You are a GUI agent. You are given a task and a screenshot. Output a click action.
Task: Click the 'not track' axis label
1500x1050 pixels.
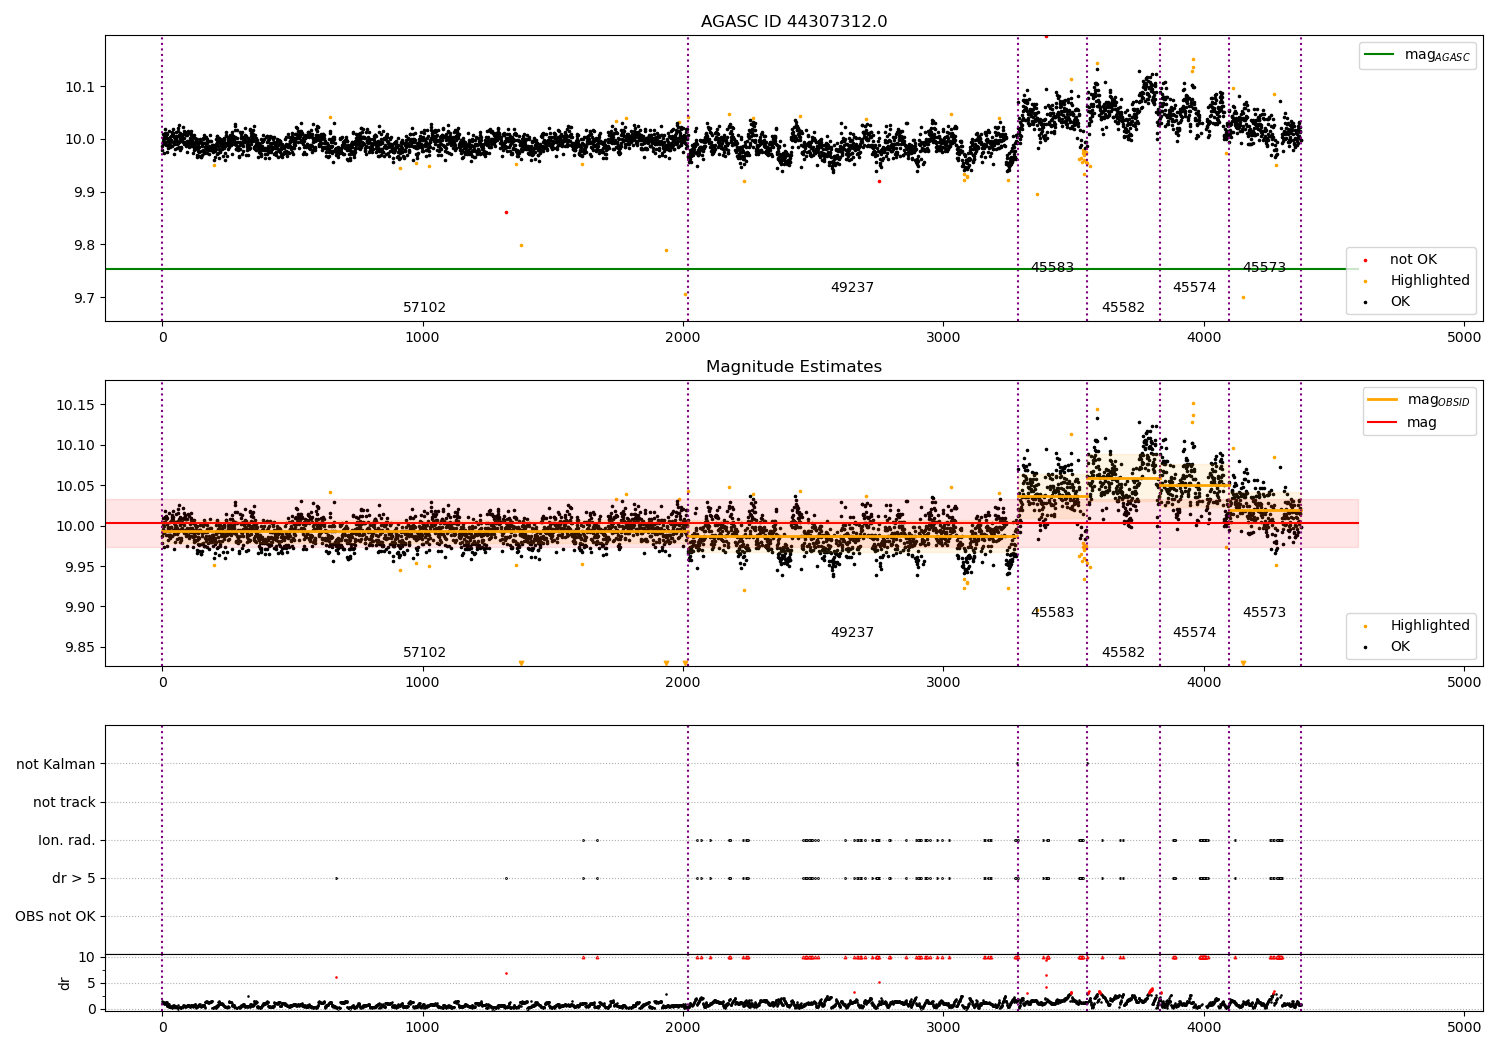[x=64, y=802]
